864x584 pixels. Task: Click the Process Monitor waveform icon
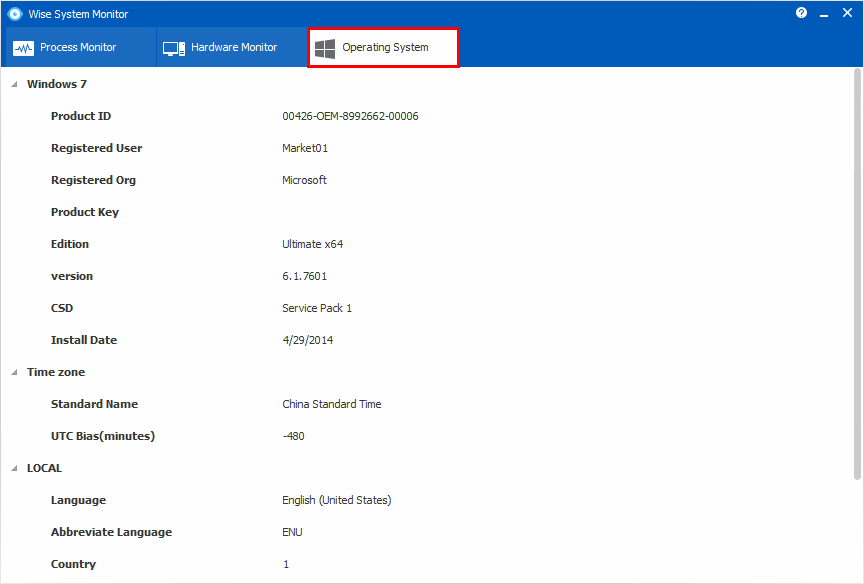tap(23, 48)
